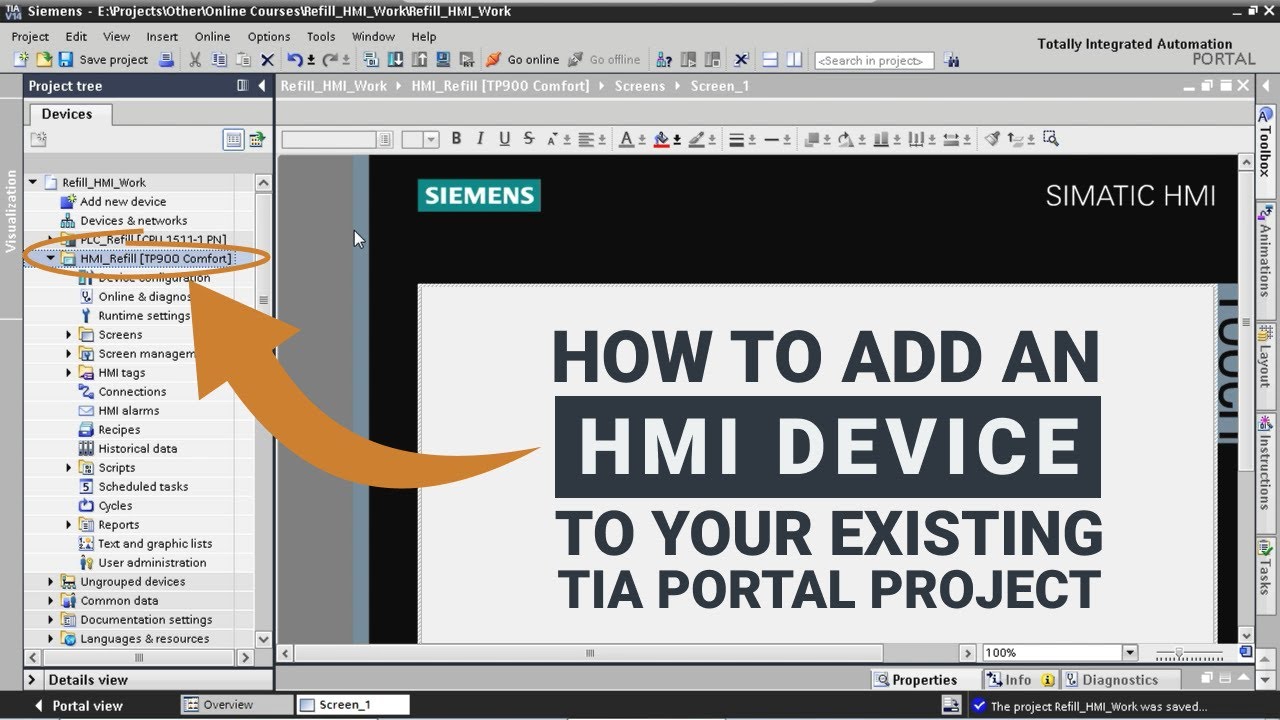Open the Online menu
The width and height of the screenshot is (1280, 720).
click(212, 36)
